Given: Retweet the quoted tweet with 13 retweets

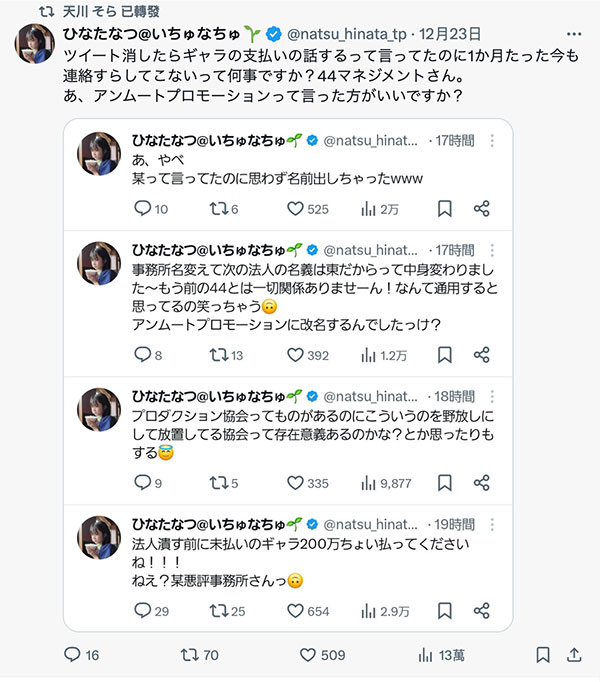Looking at the screenshot, I should [x=218, y=354].
